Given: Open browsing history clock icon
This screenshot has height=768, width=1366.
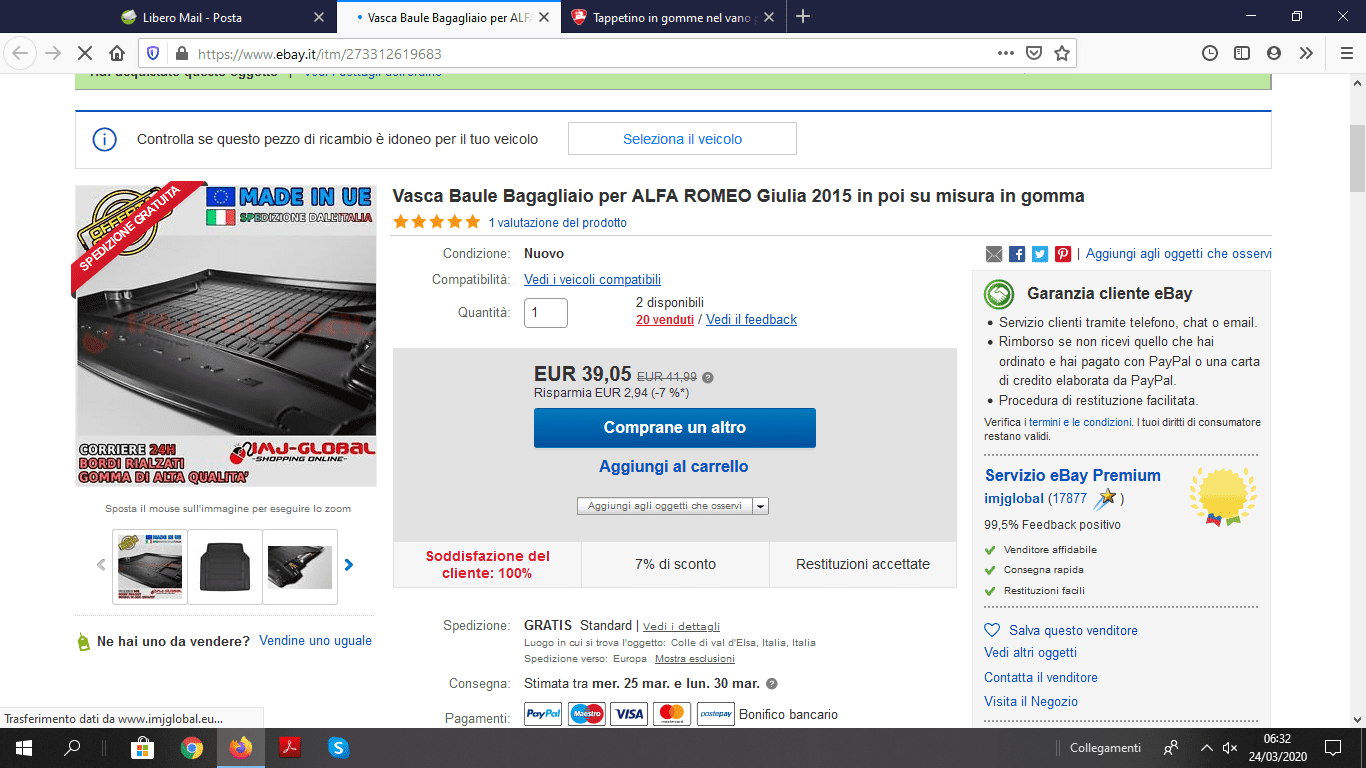Looking at the screenshot, I should tap(1210, 53).
